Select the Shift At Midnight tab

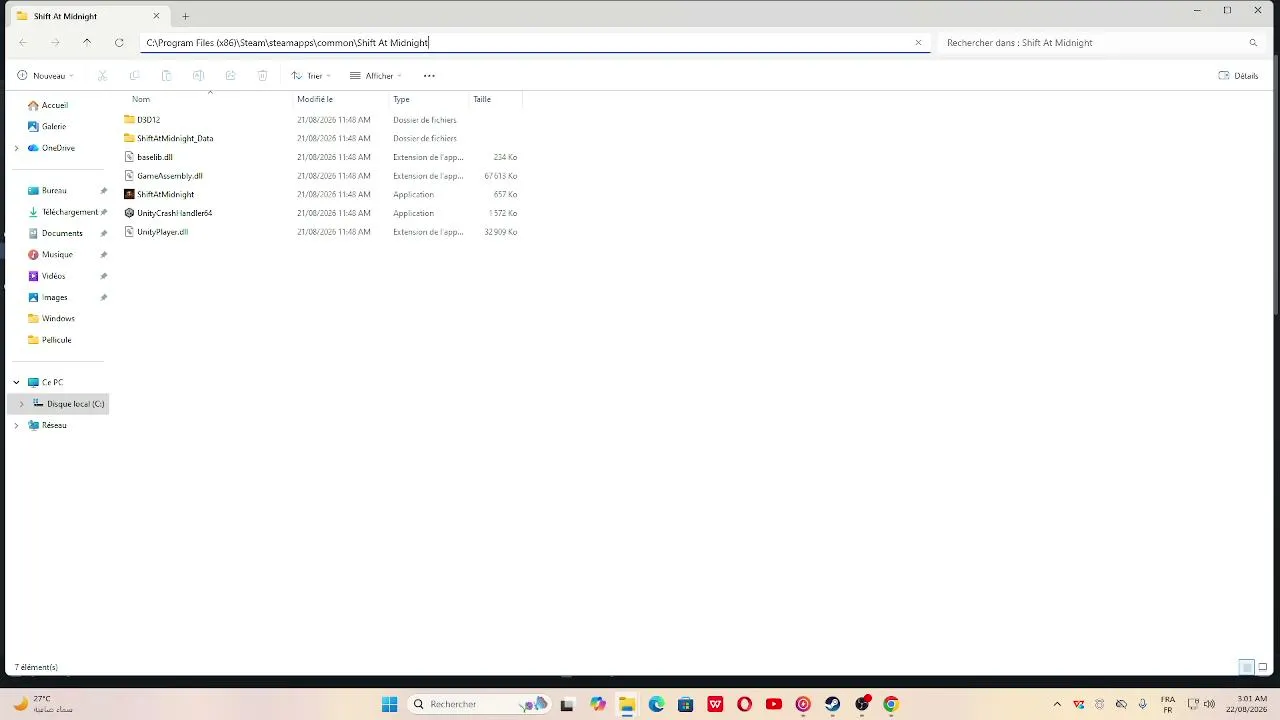click(x=87, y=16)
